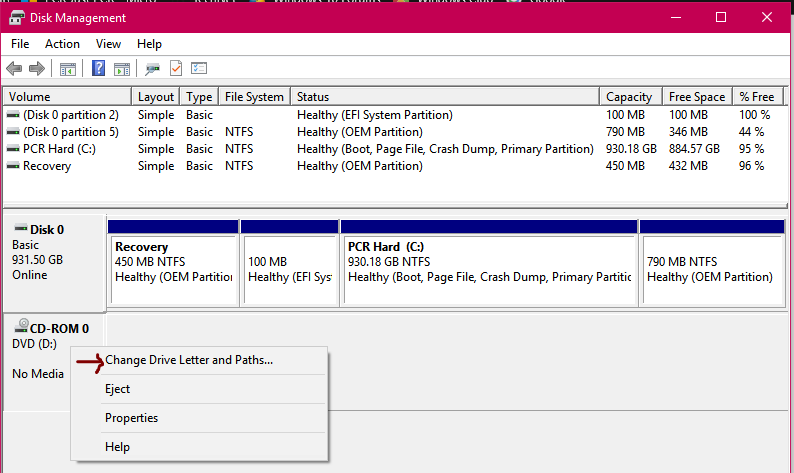Click the Back arrow toolbar icon
This screenshot has width=794, height=473.
(x=14, y=68)
